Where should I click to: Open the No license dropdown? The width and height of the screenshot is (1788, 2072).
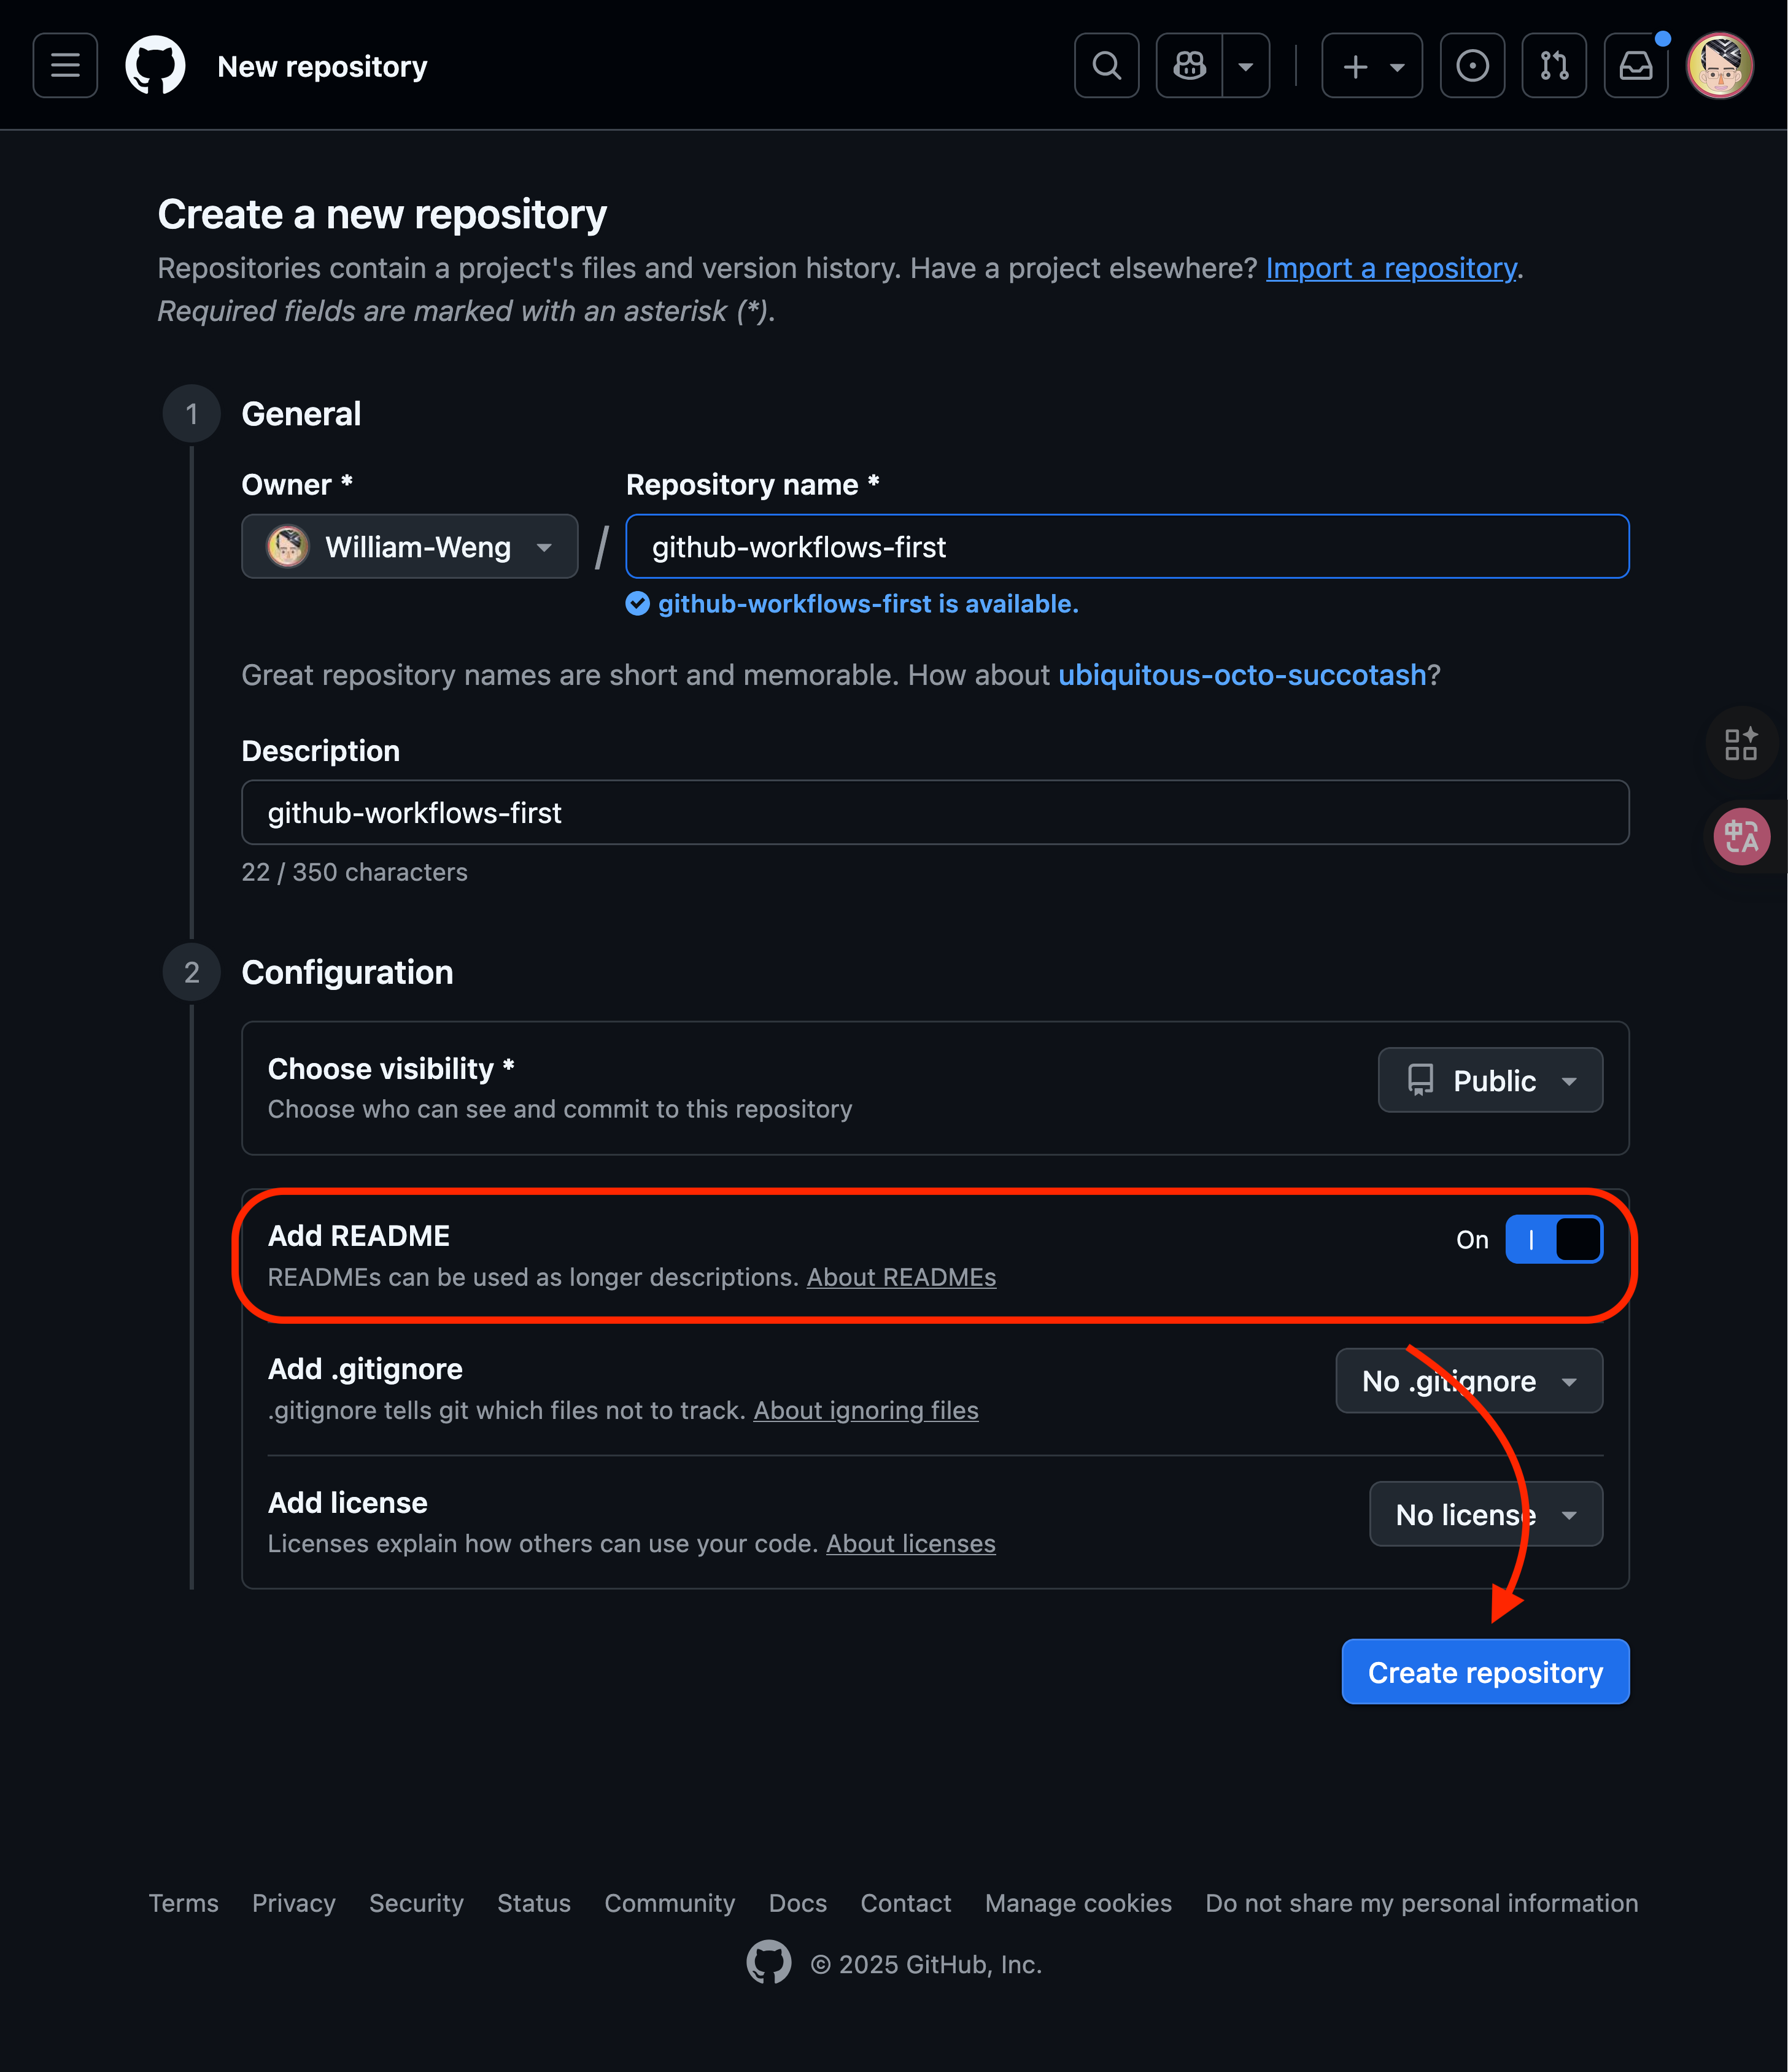1486,1515
